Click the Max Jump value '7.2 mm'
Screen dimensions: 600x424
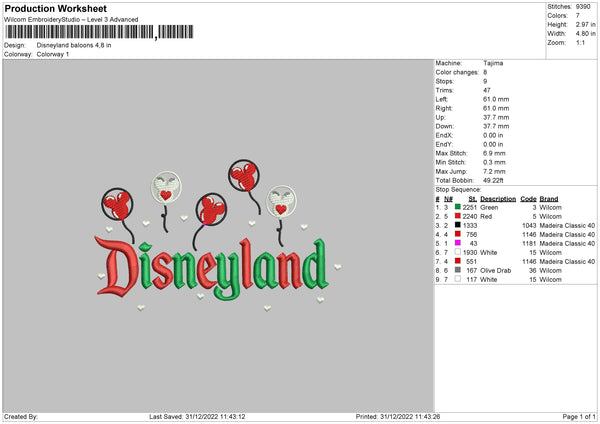pos(494,171)
